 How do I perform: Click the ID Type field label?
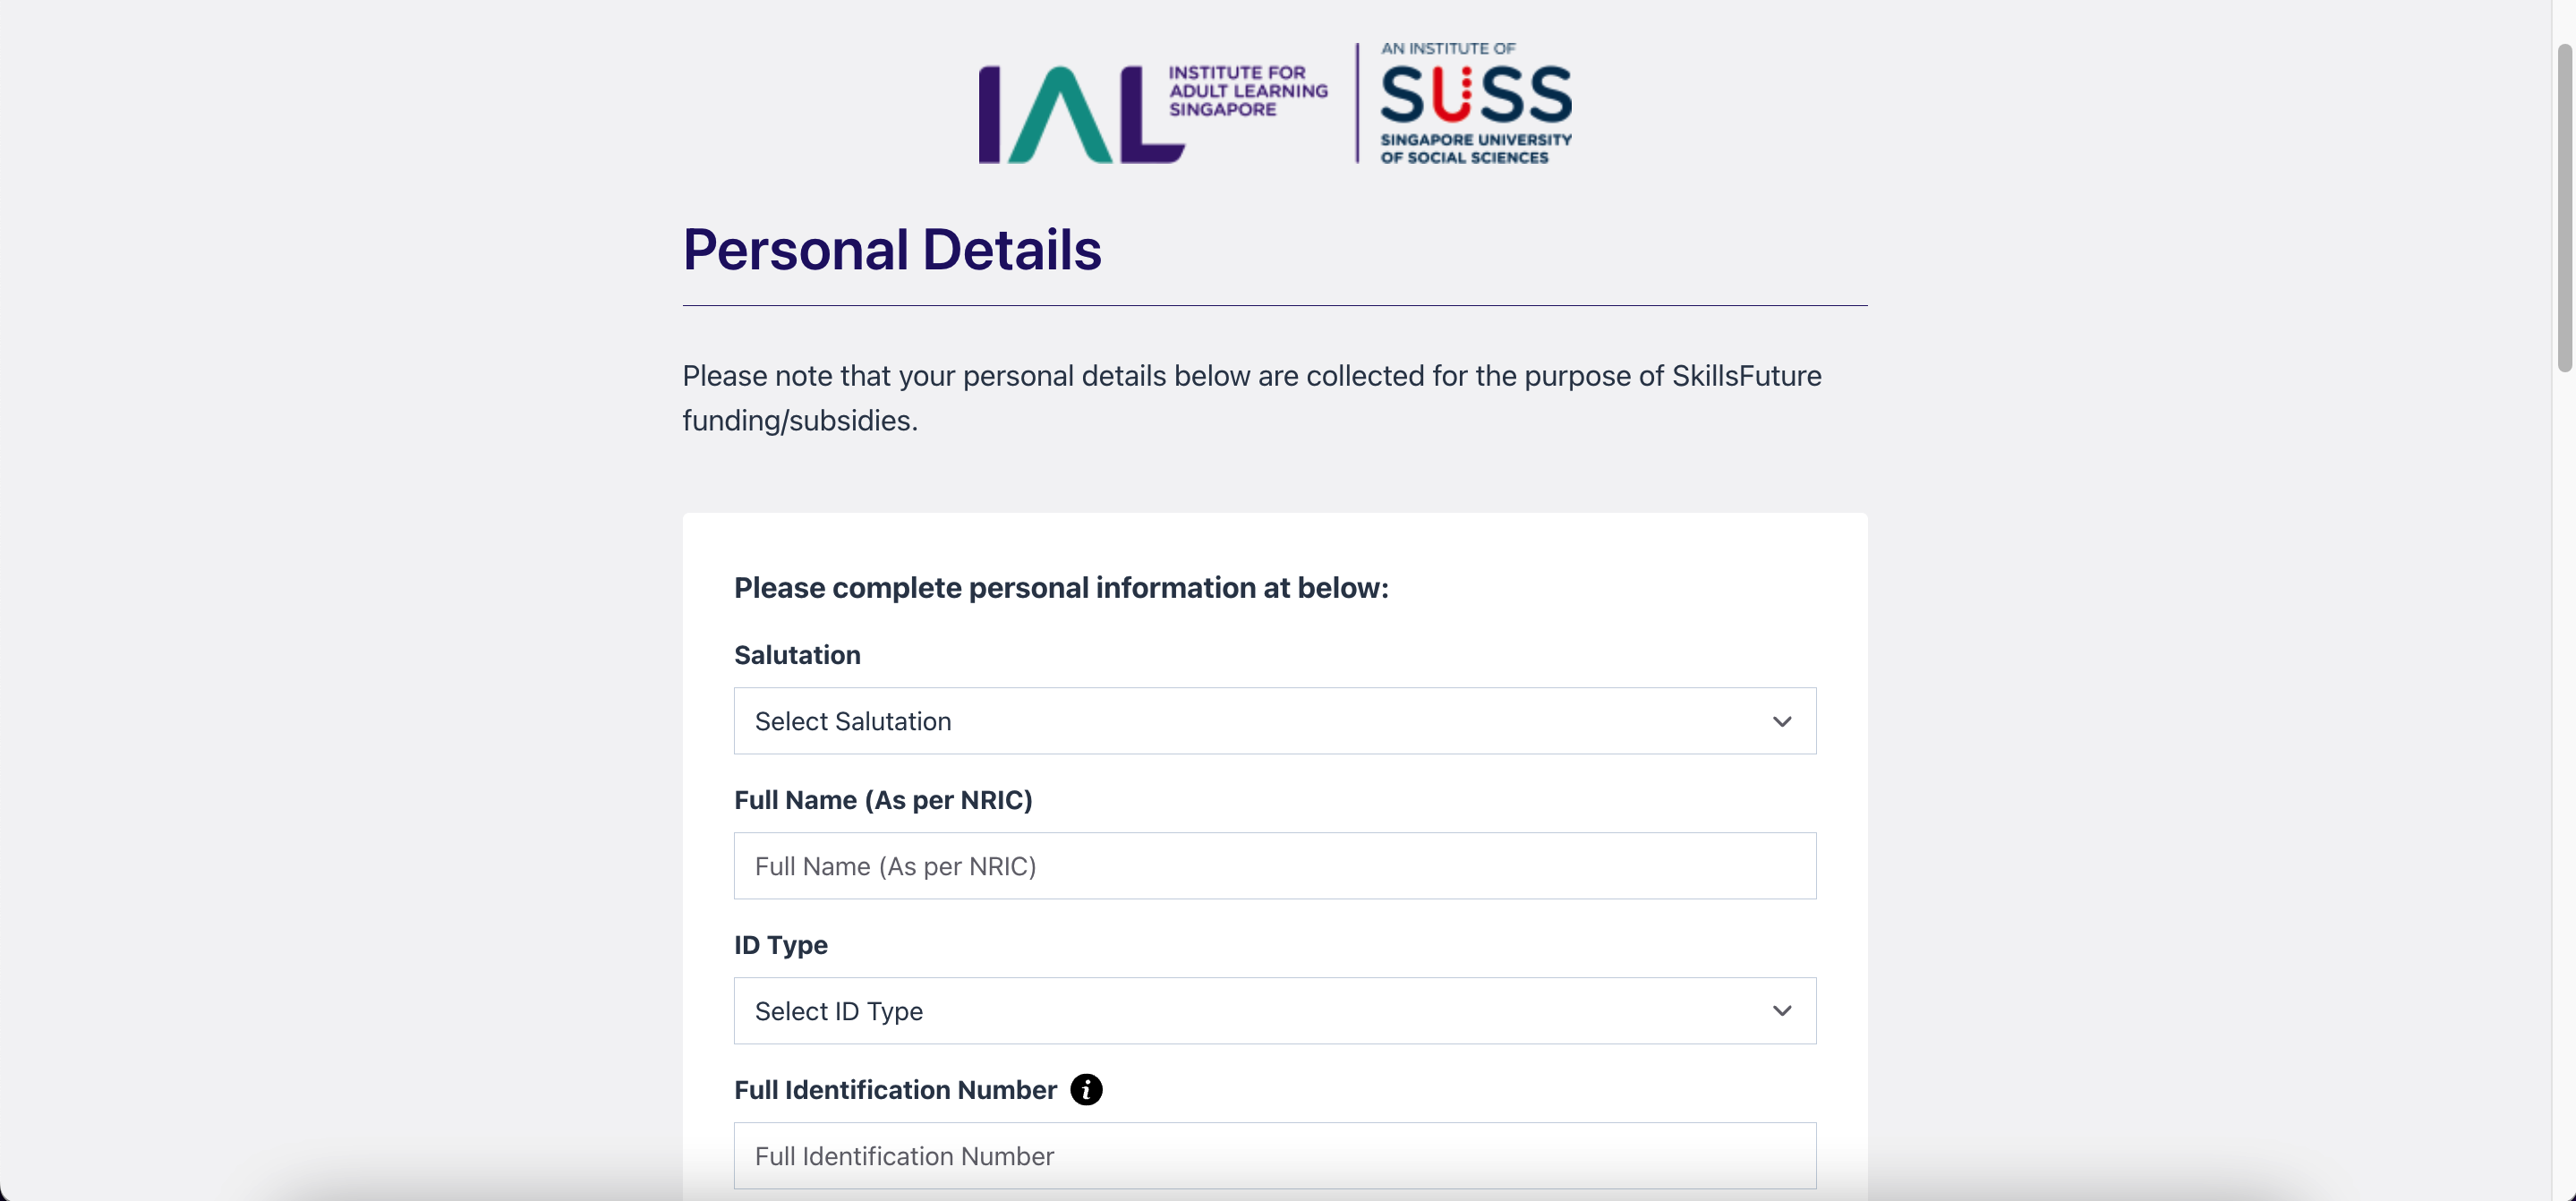[x=780, y=945]
